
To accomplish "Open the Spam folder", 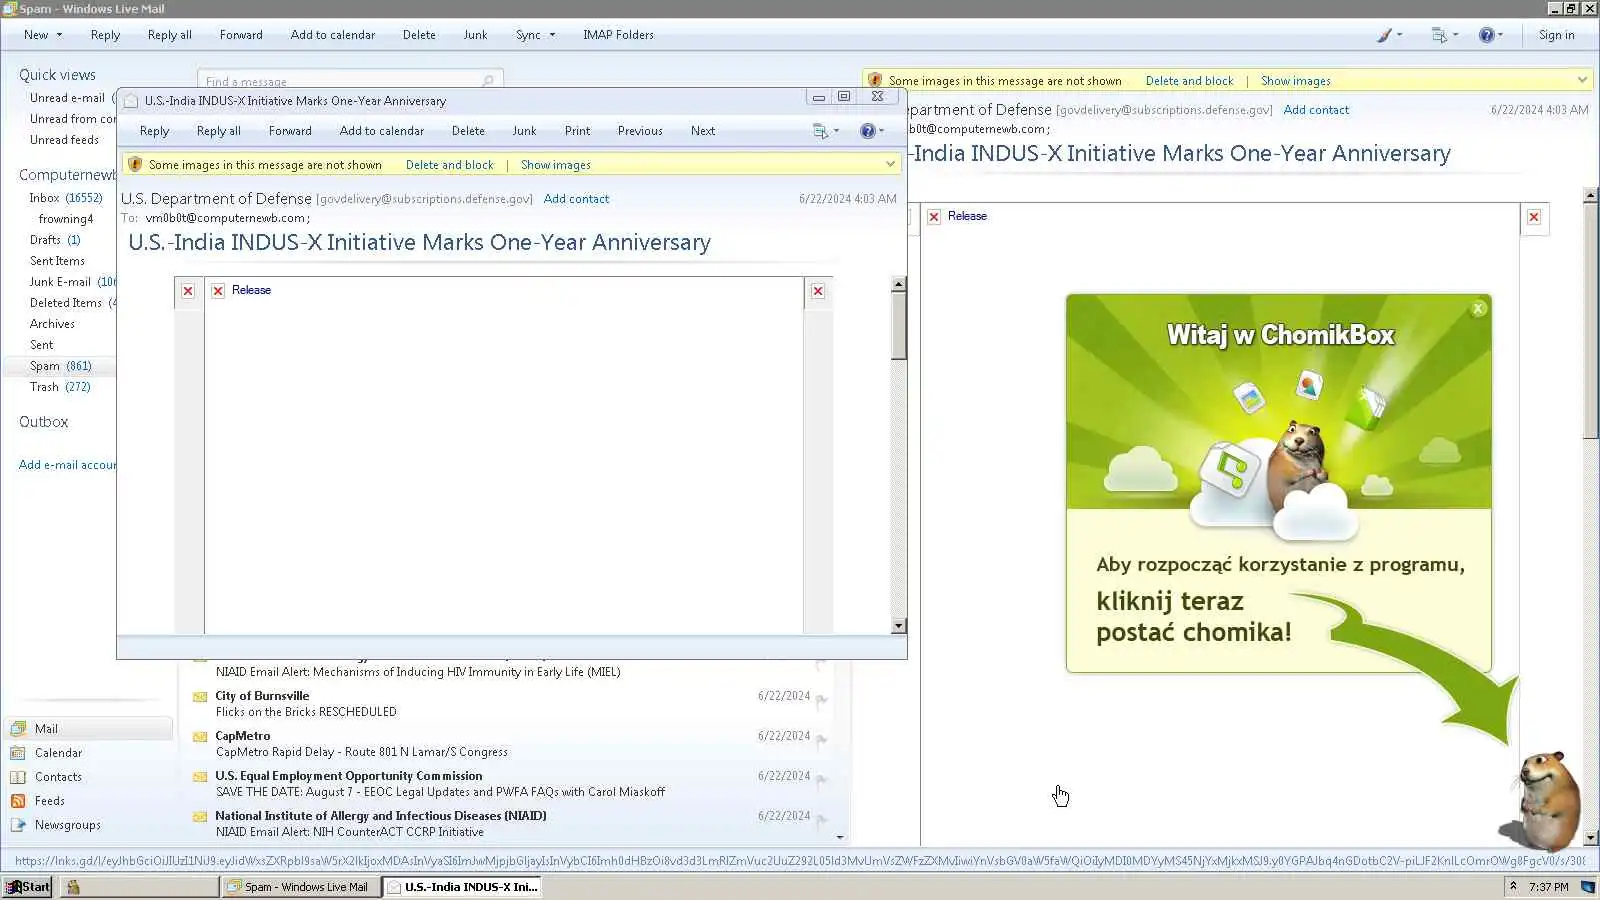I will click(60, 366).
